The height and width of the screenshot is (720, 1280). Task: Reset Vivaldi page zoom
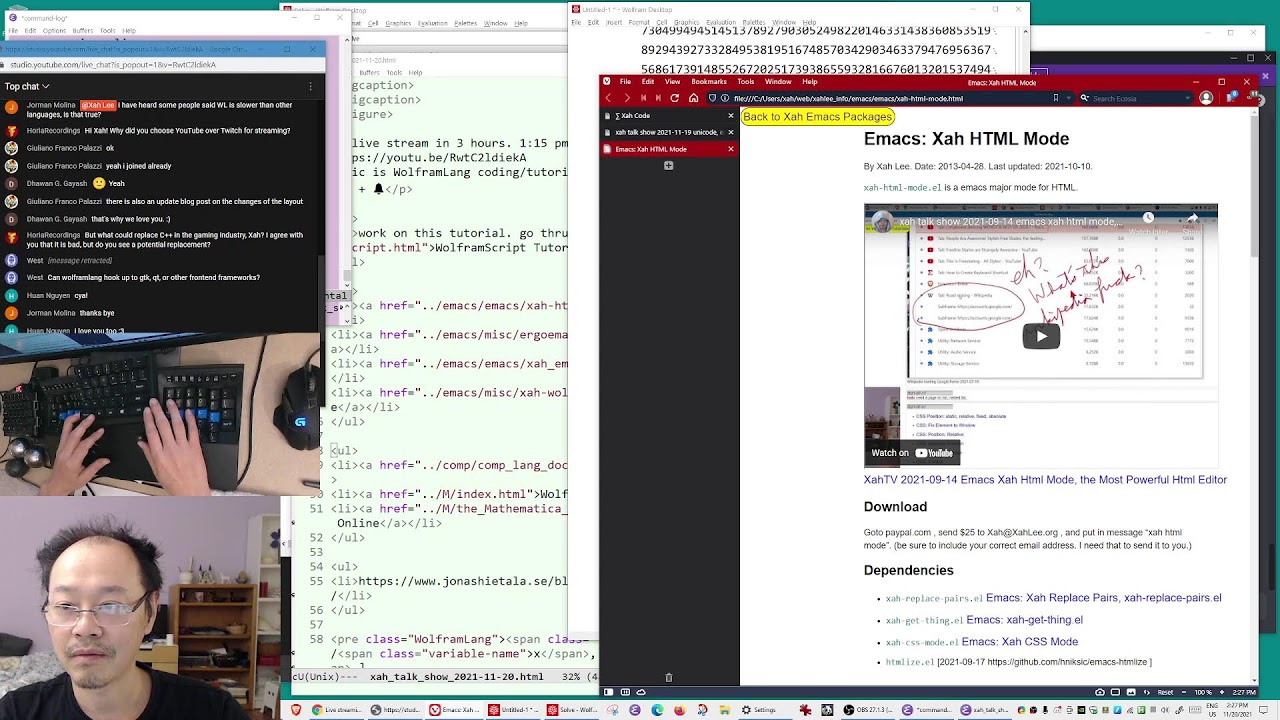tap(1165, 692)
